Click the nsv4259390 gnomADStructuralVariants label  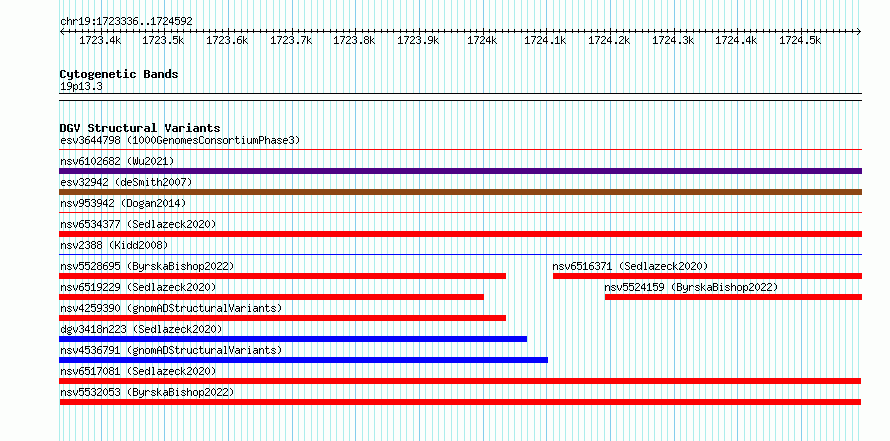(171, 308)
